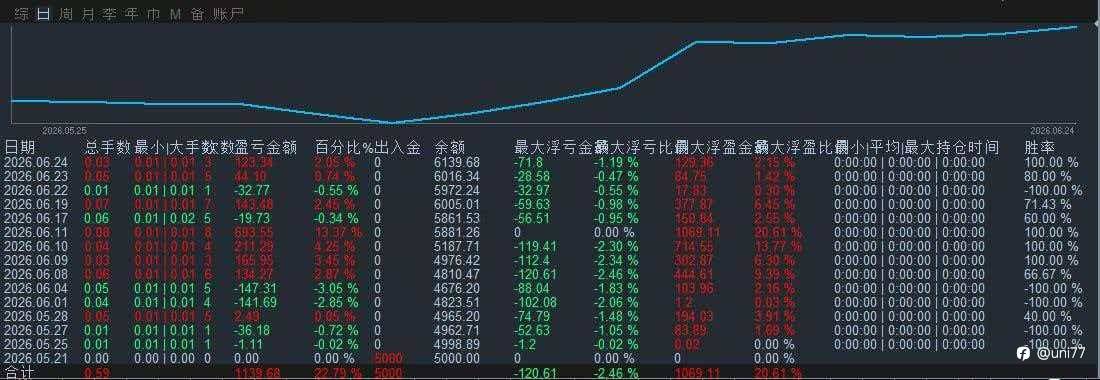
Task: Select the 2026.05.28 date row
Action: pyautogui.click(x=36, y=316)
